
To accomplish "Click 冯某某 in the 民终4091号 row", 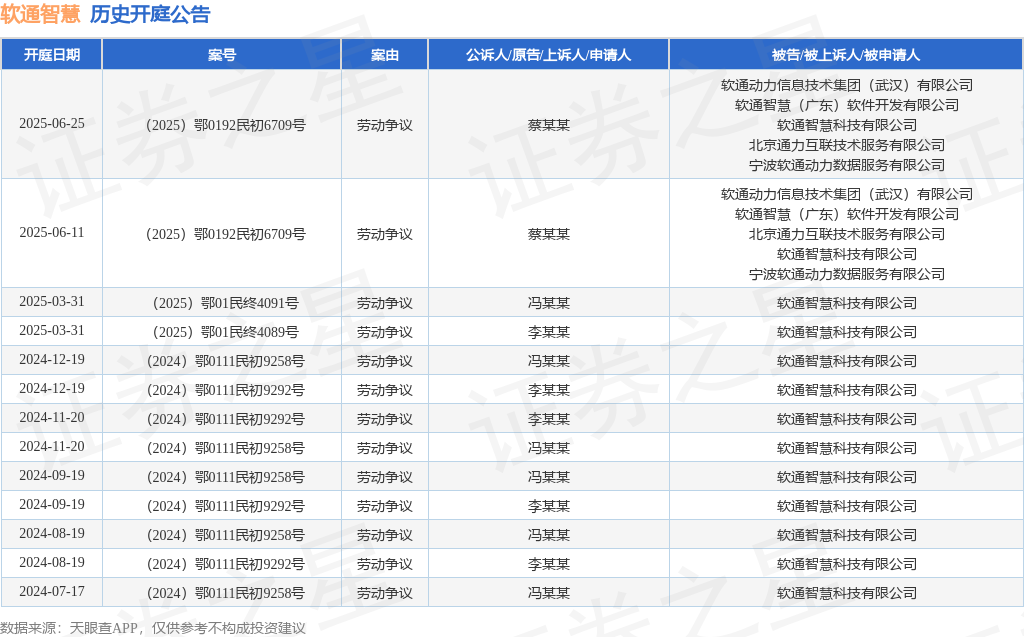I will [x=549, y=303].
